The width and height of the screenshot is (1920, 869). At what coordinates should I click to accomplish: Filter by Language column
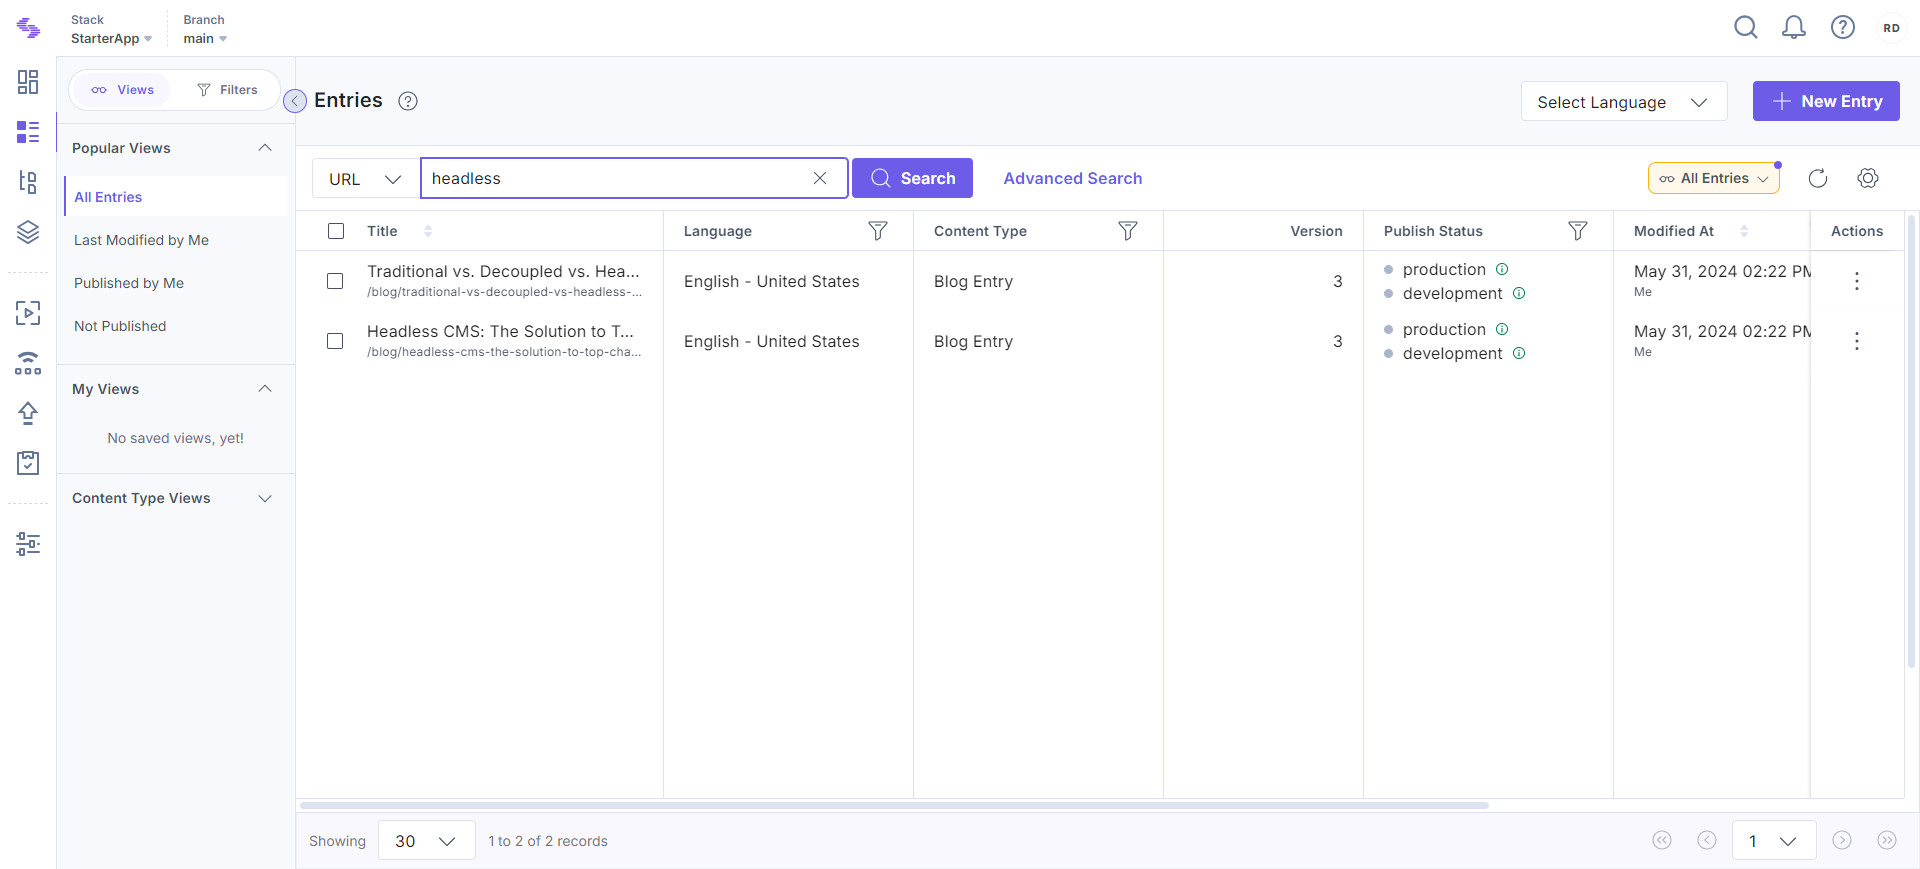point(878,231)
